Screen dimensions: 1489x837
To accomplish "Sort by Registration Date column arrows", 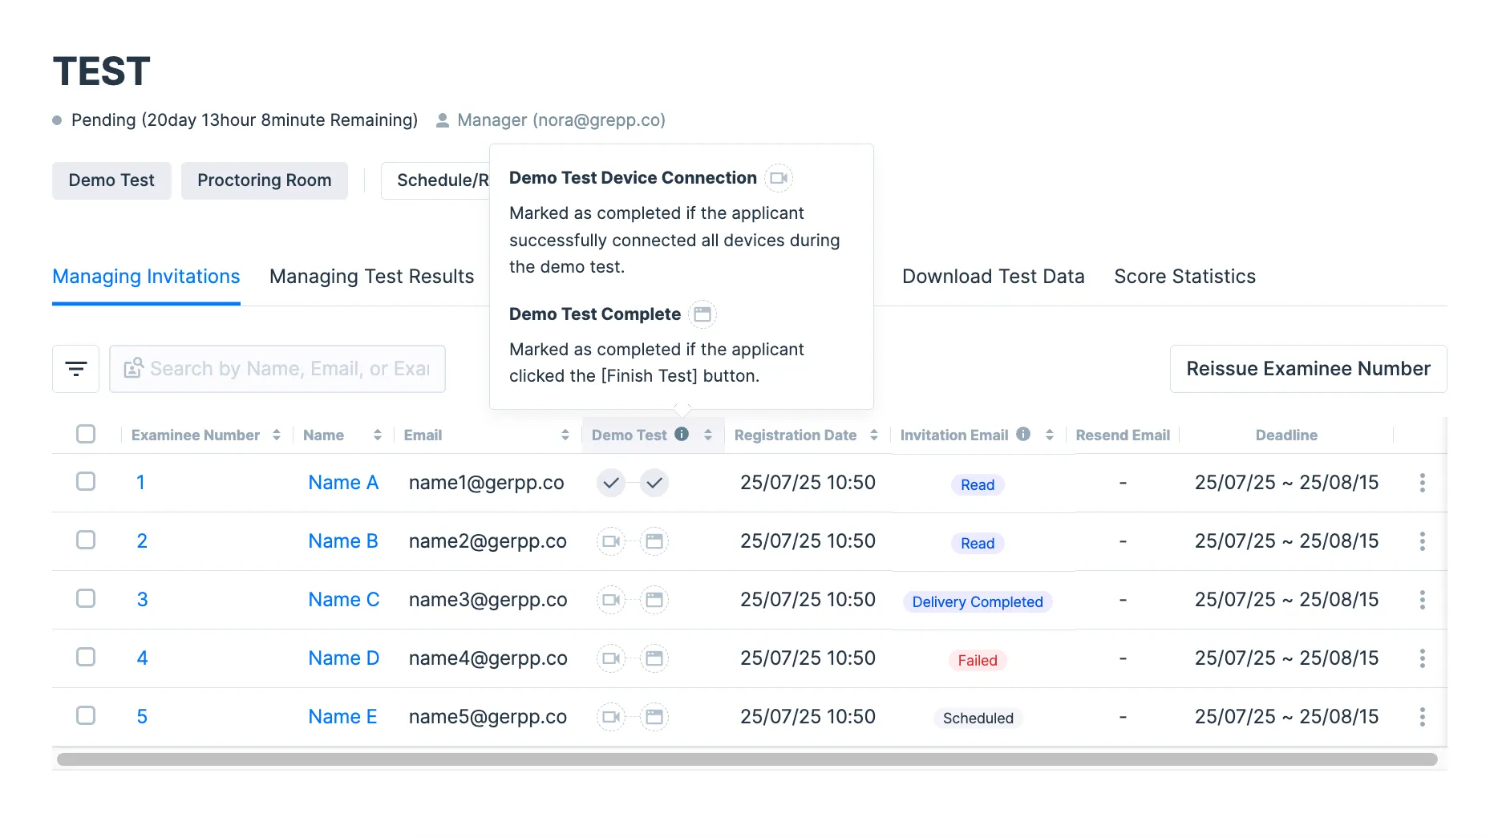I will coord(874,435).
